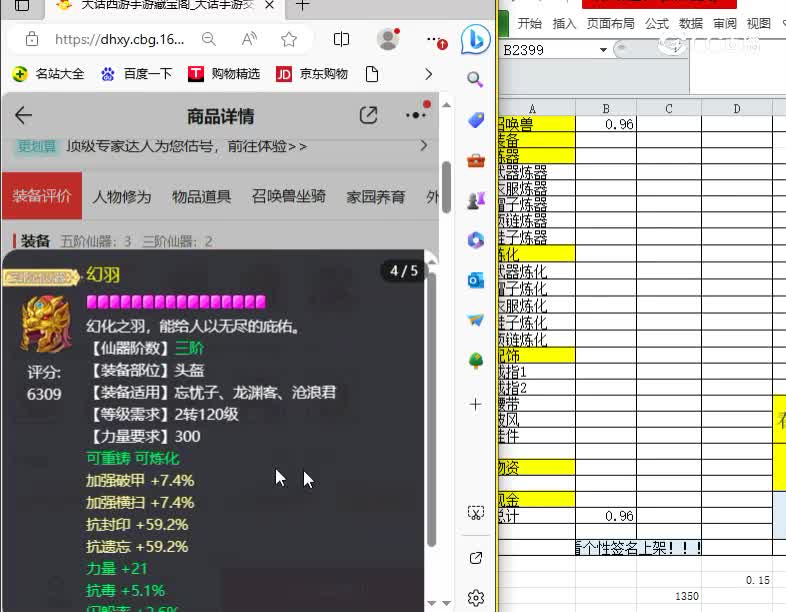This screenshot has width=786, height=612.
Task: Open Edge settings and more menu
Action: pyautogui.click(x=434, y=39)
